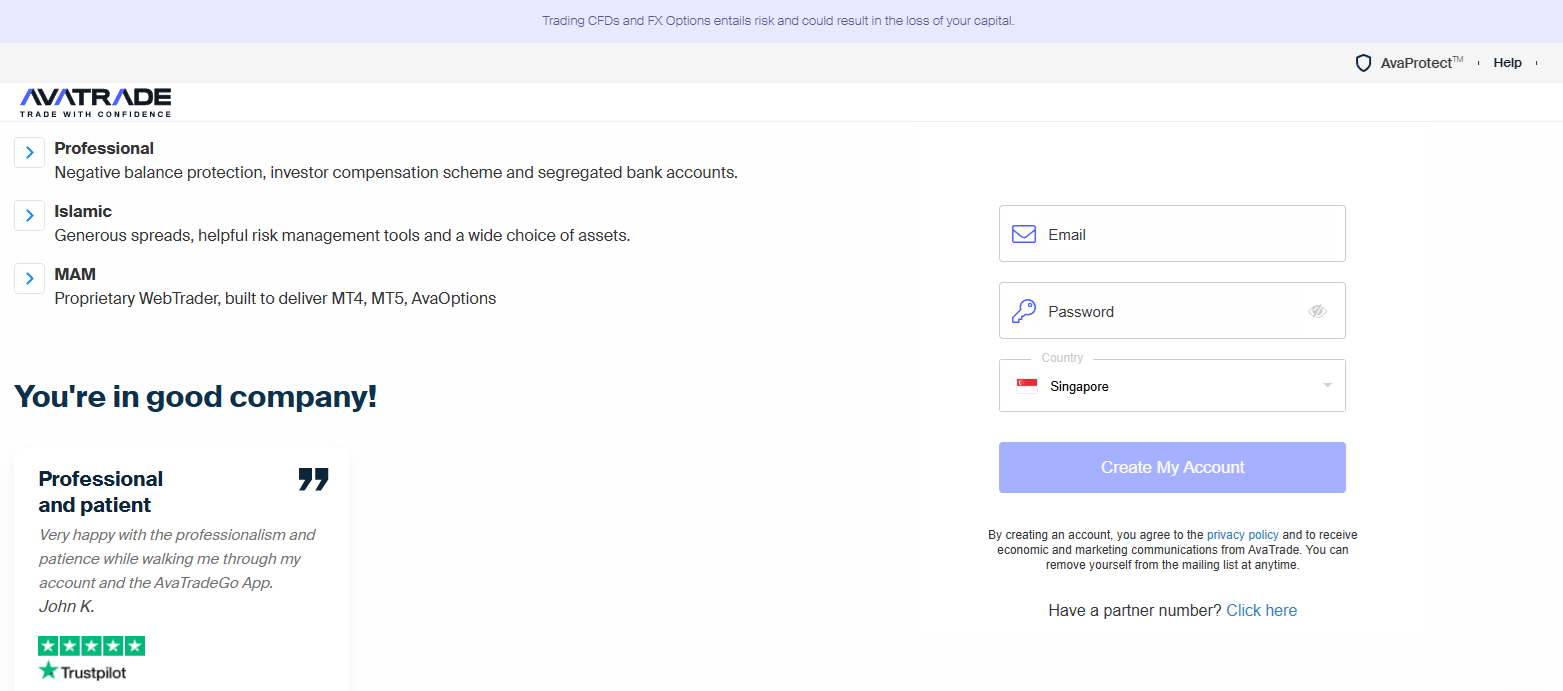Click the AvaTrade logo
The image size is (1563, 691).
95,102
